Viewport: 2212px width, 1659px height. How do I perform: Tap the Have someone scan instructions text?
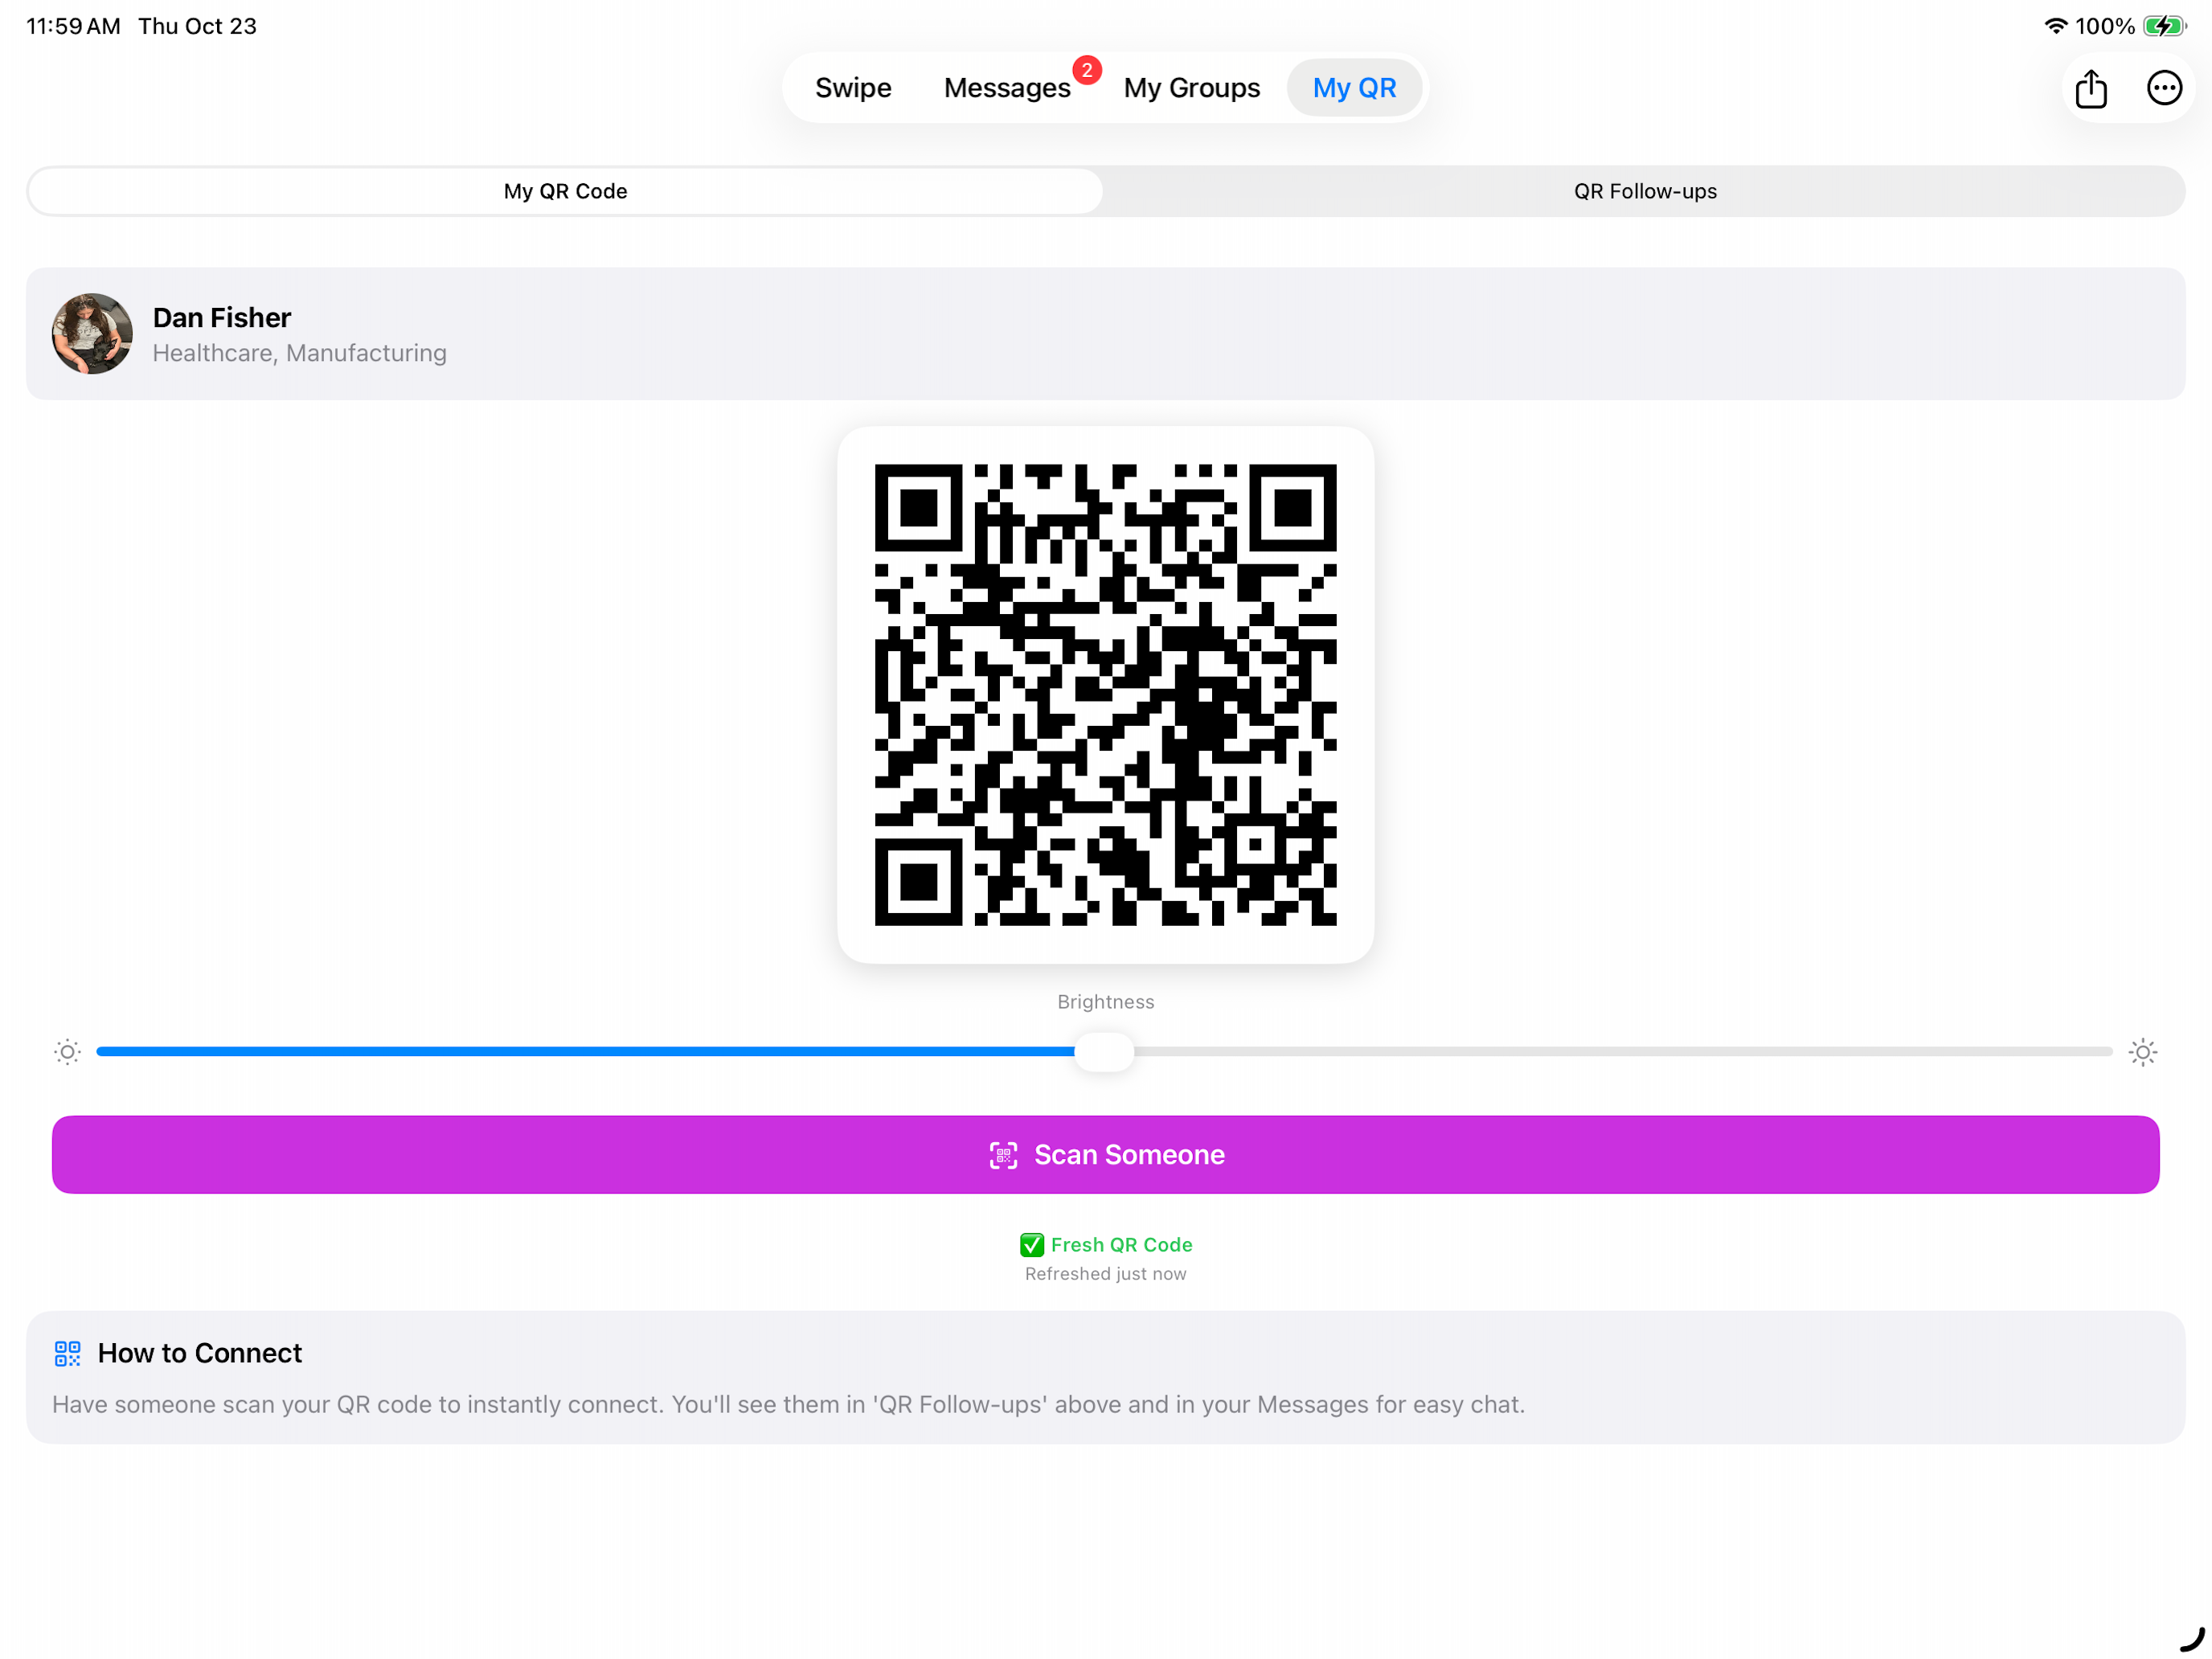[788, 1405]
